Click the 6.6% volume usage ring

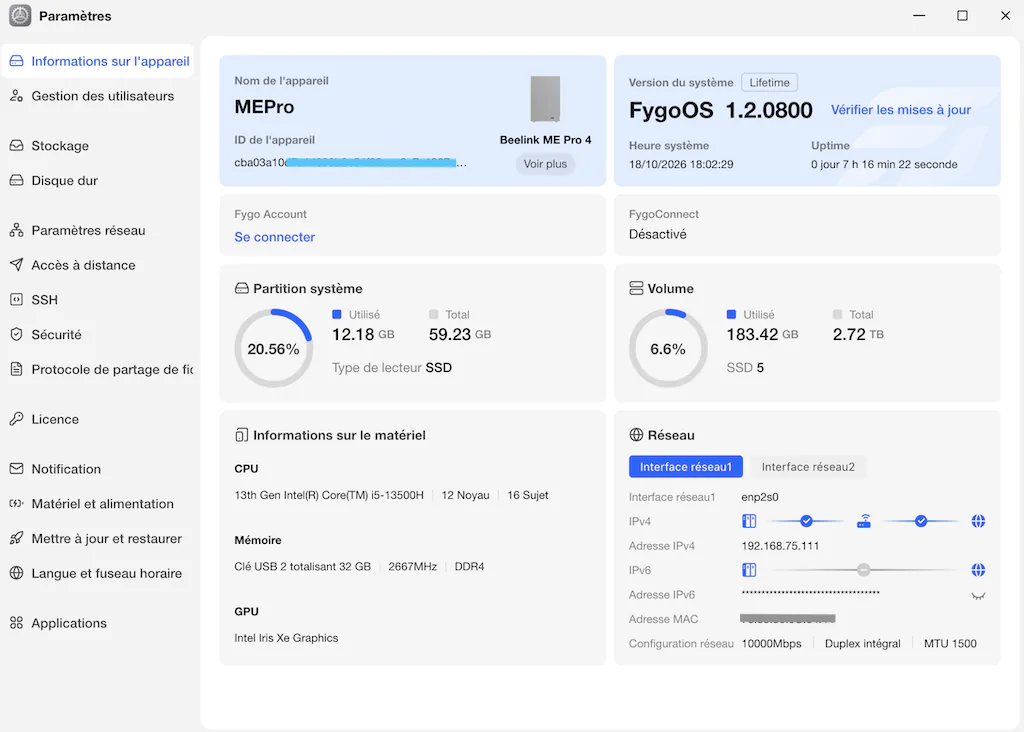coord(668,348)
